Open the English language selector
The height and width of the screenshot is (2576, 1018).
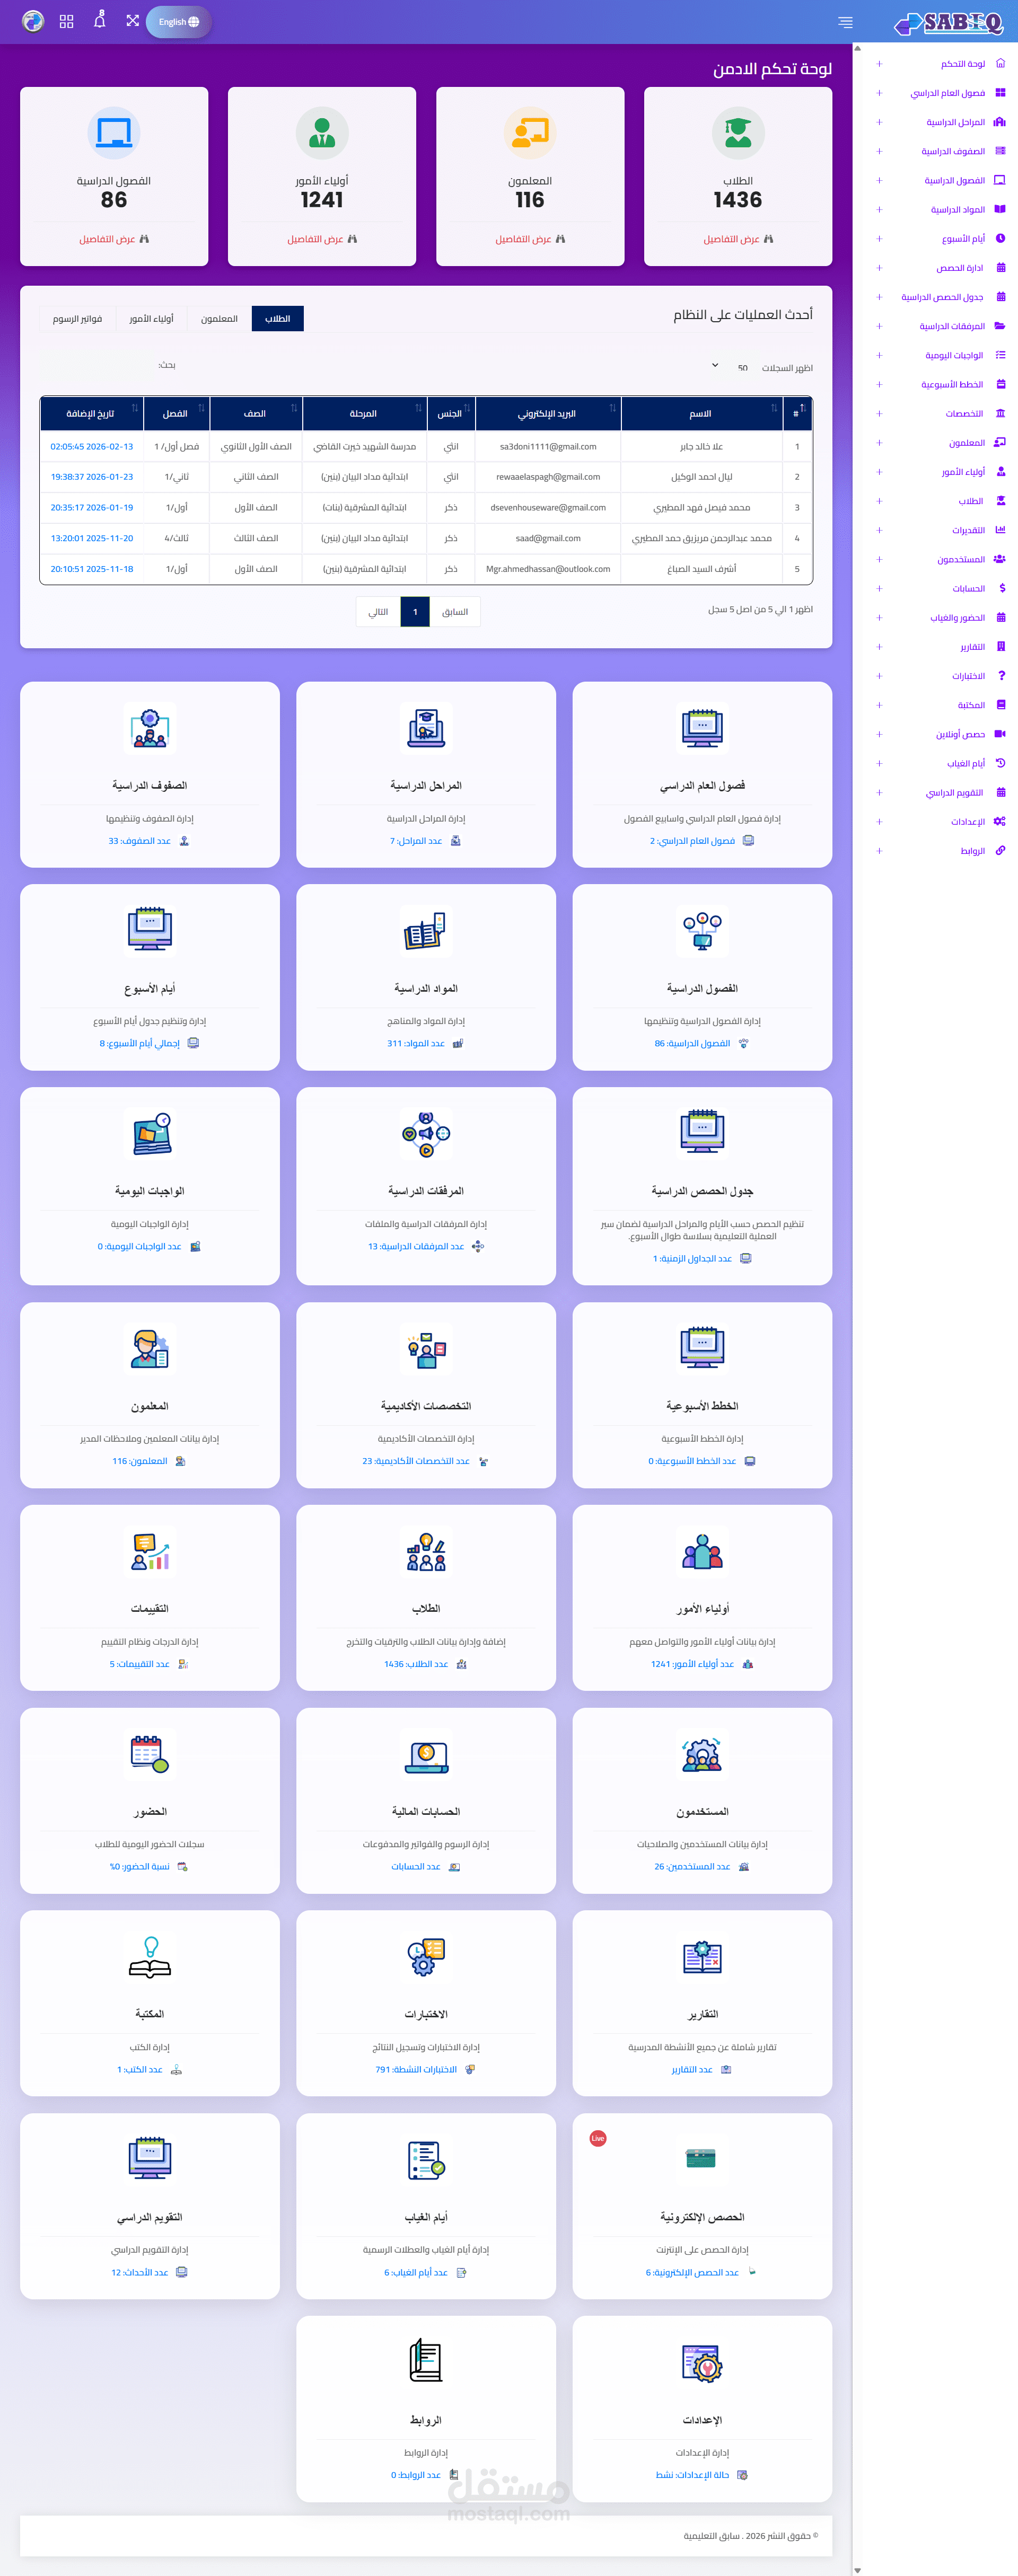point(178,22)
